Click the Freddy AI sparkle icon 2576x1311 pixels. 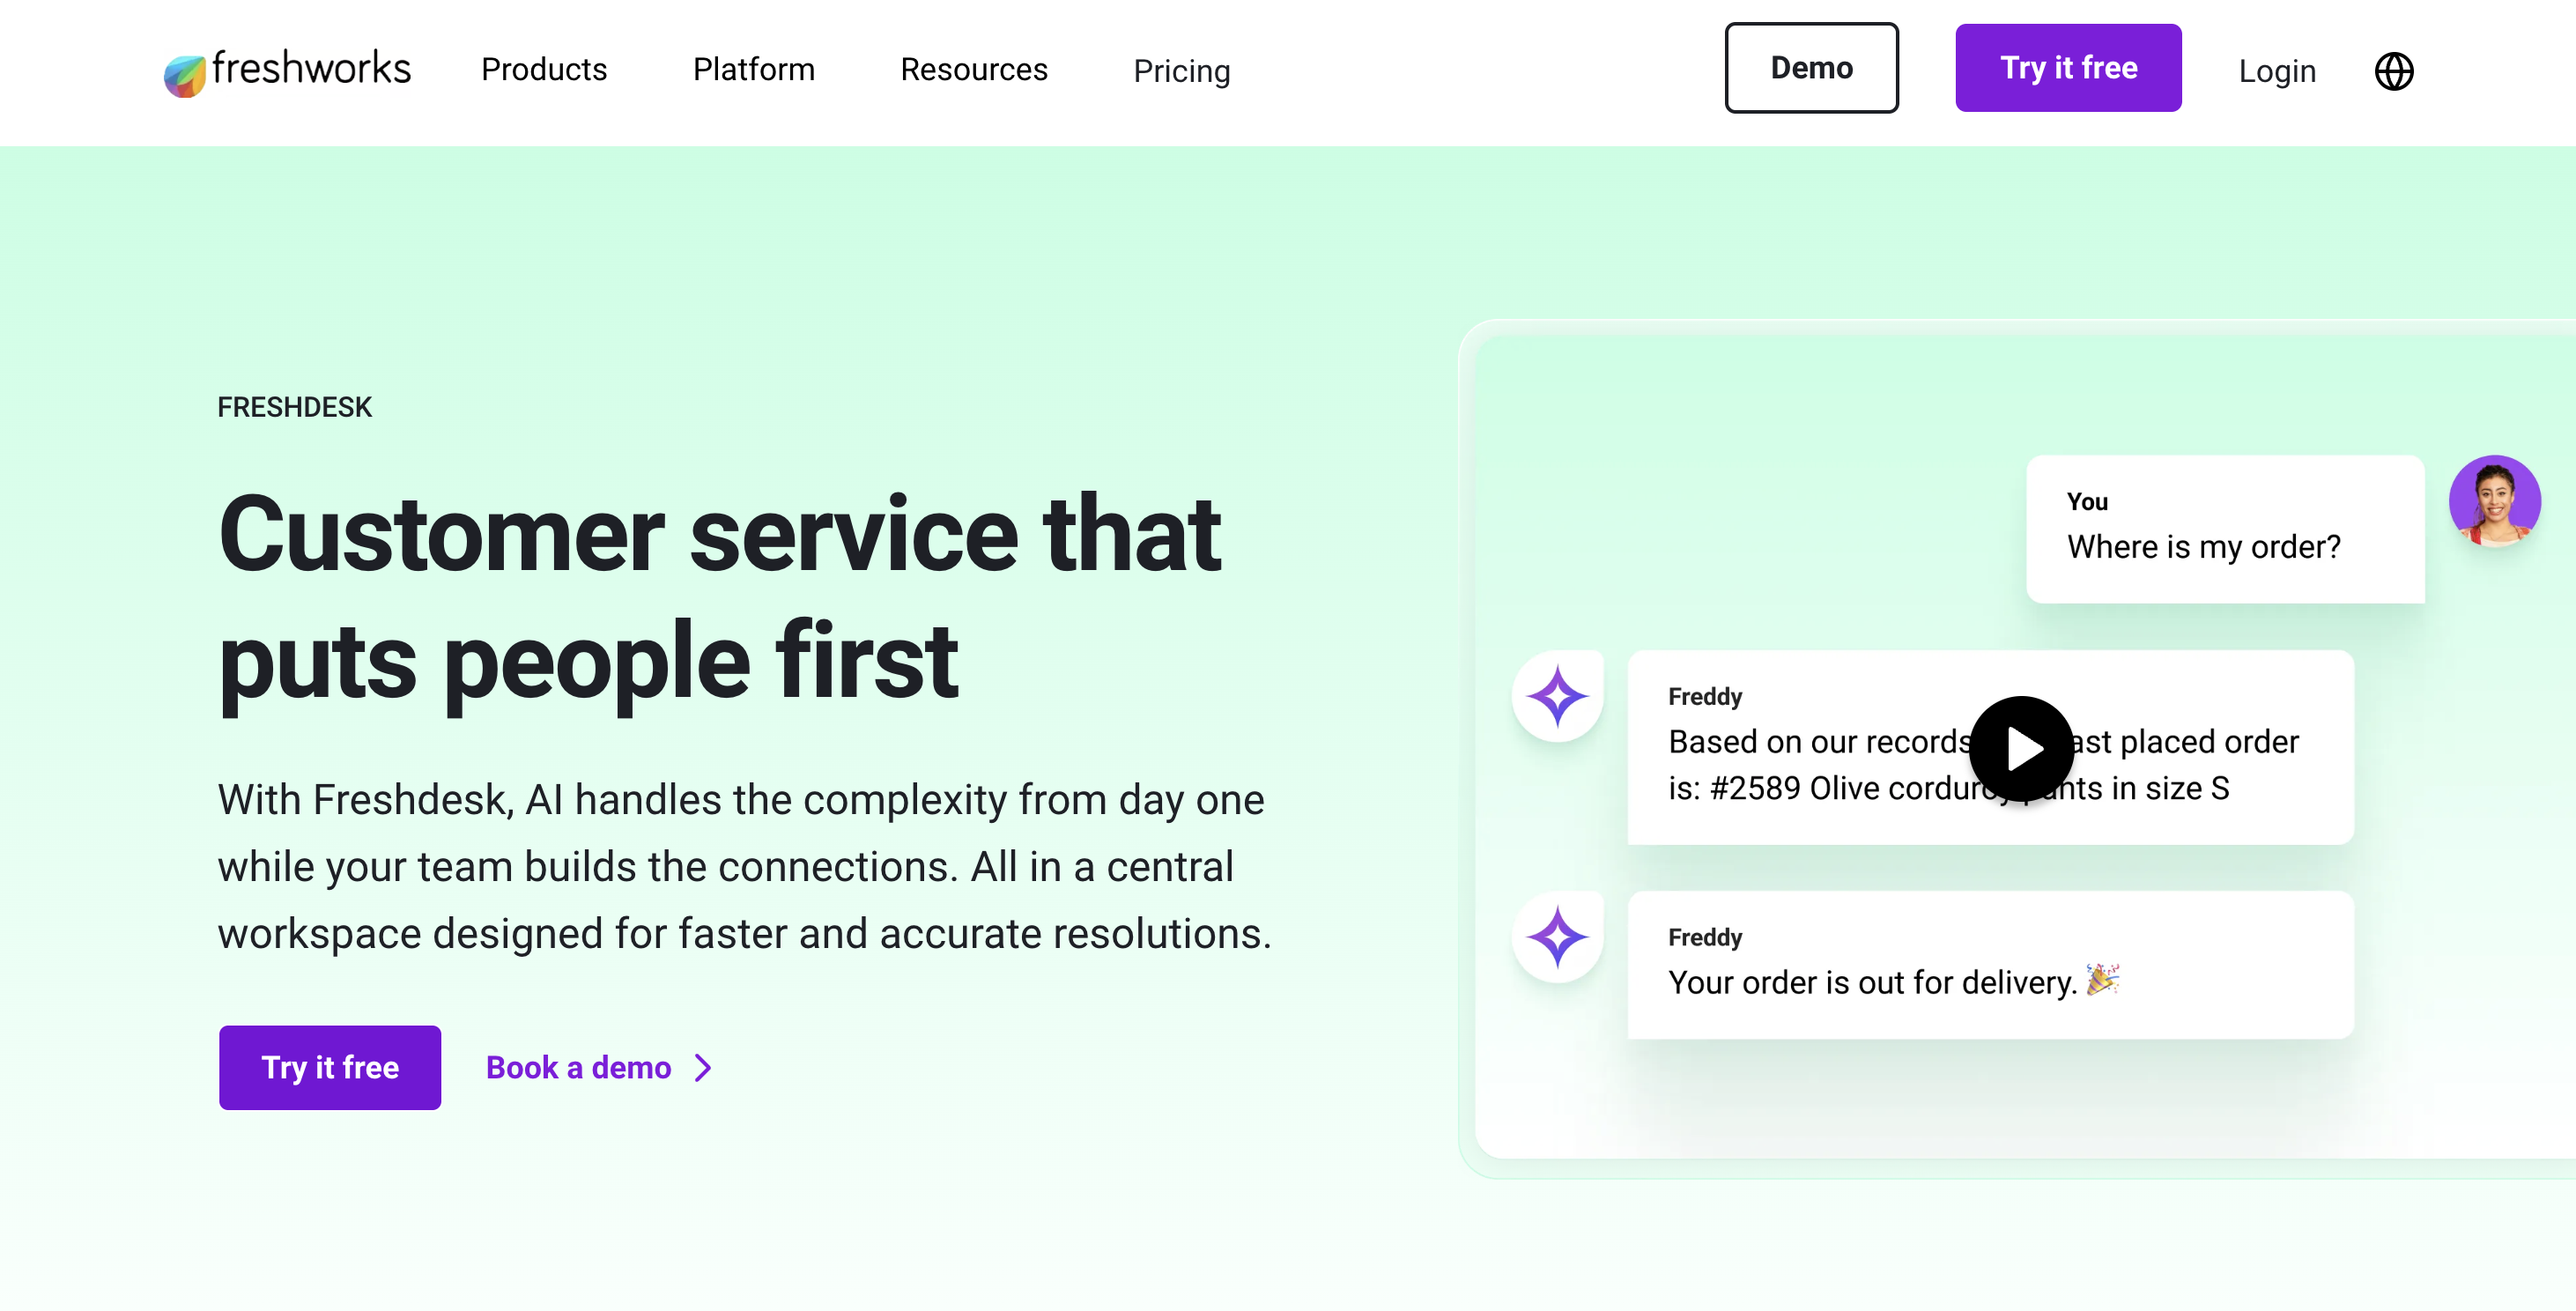(1558, 695)
